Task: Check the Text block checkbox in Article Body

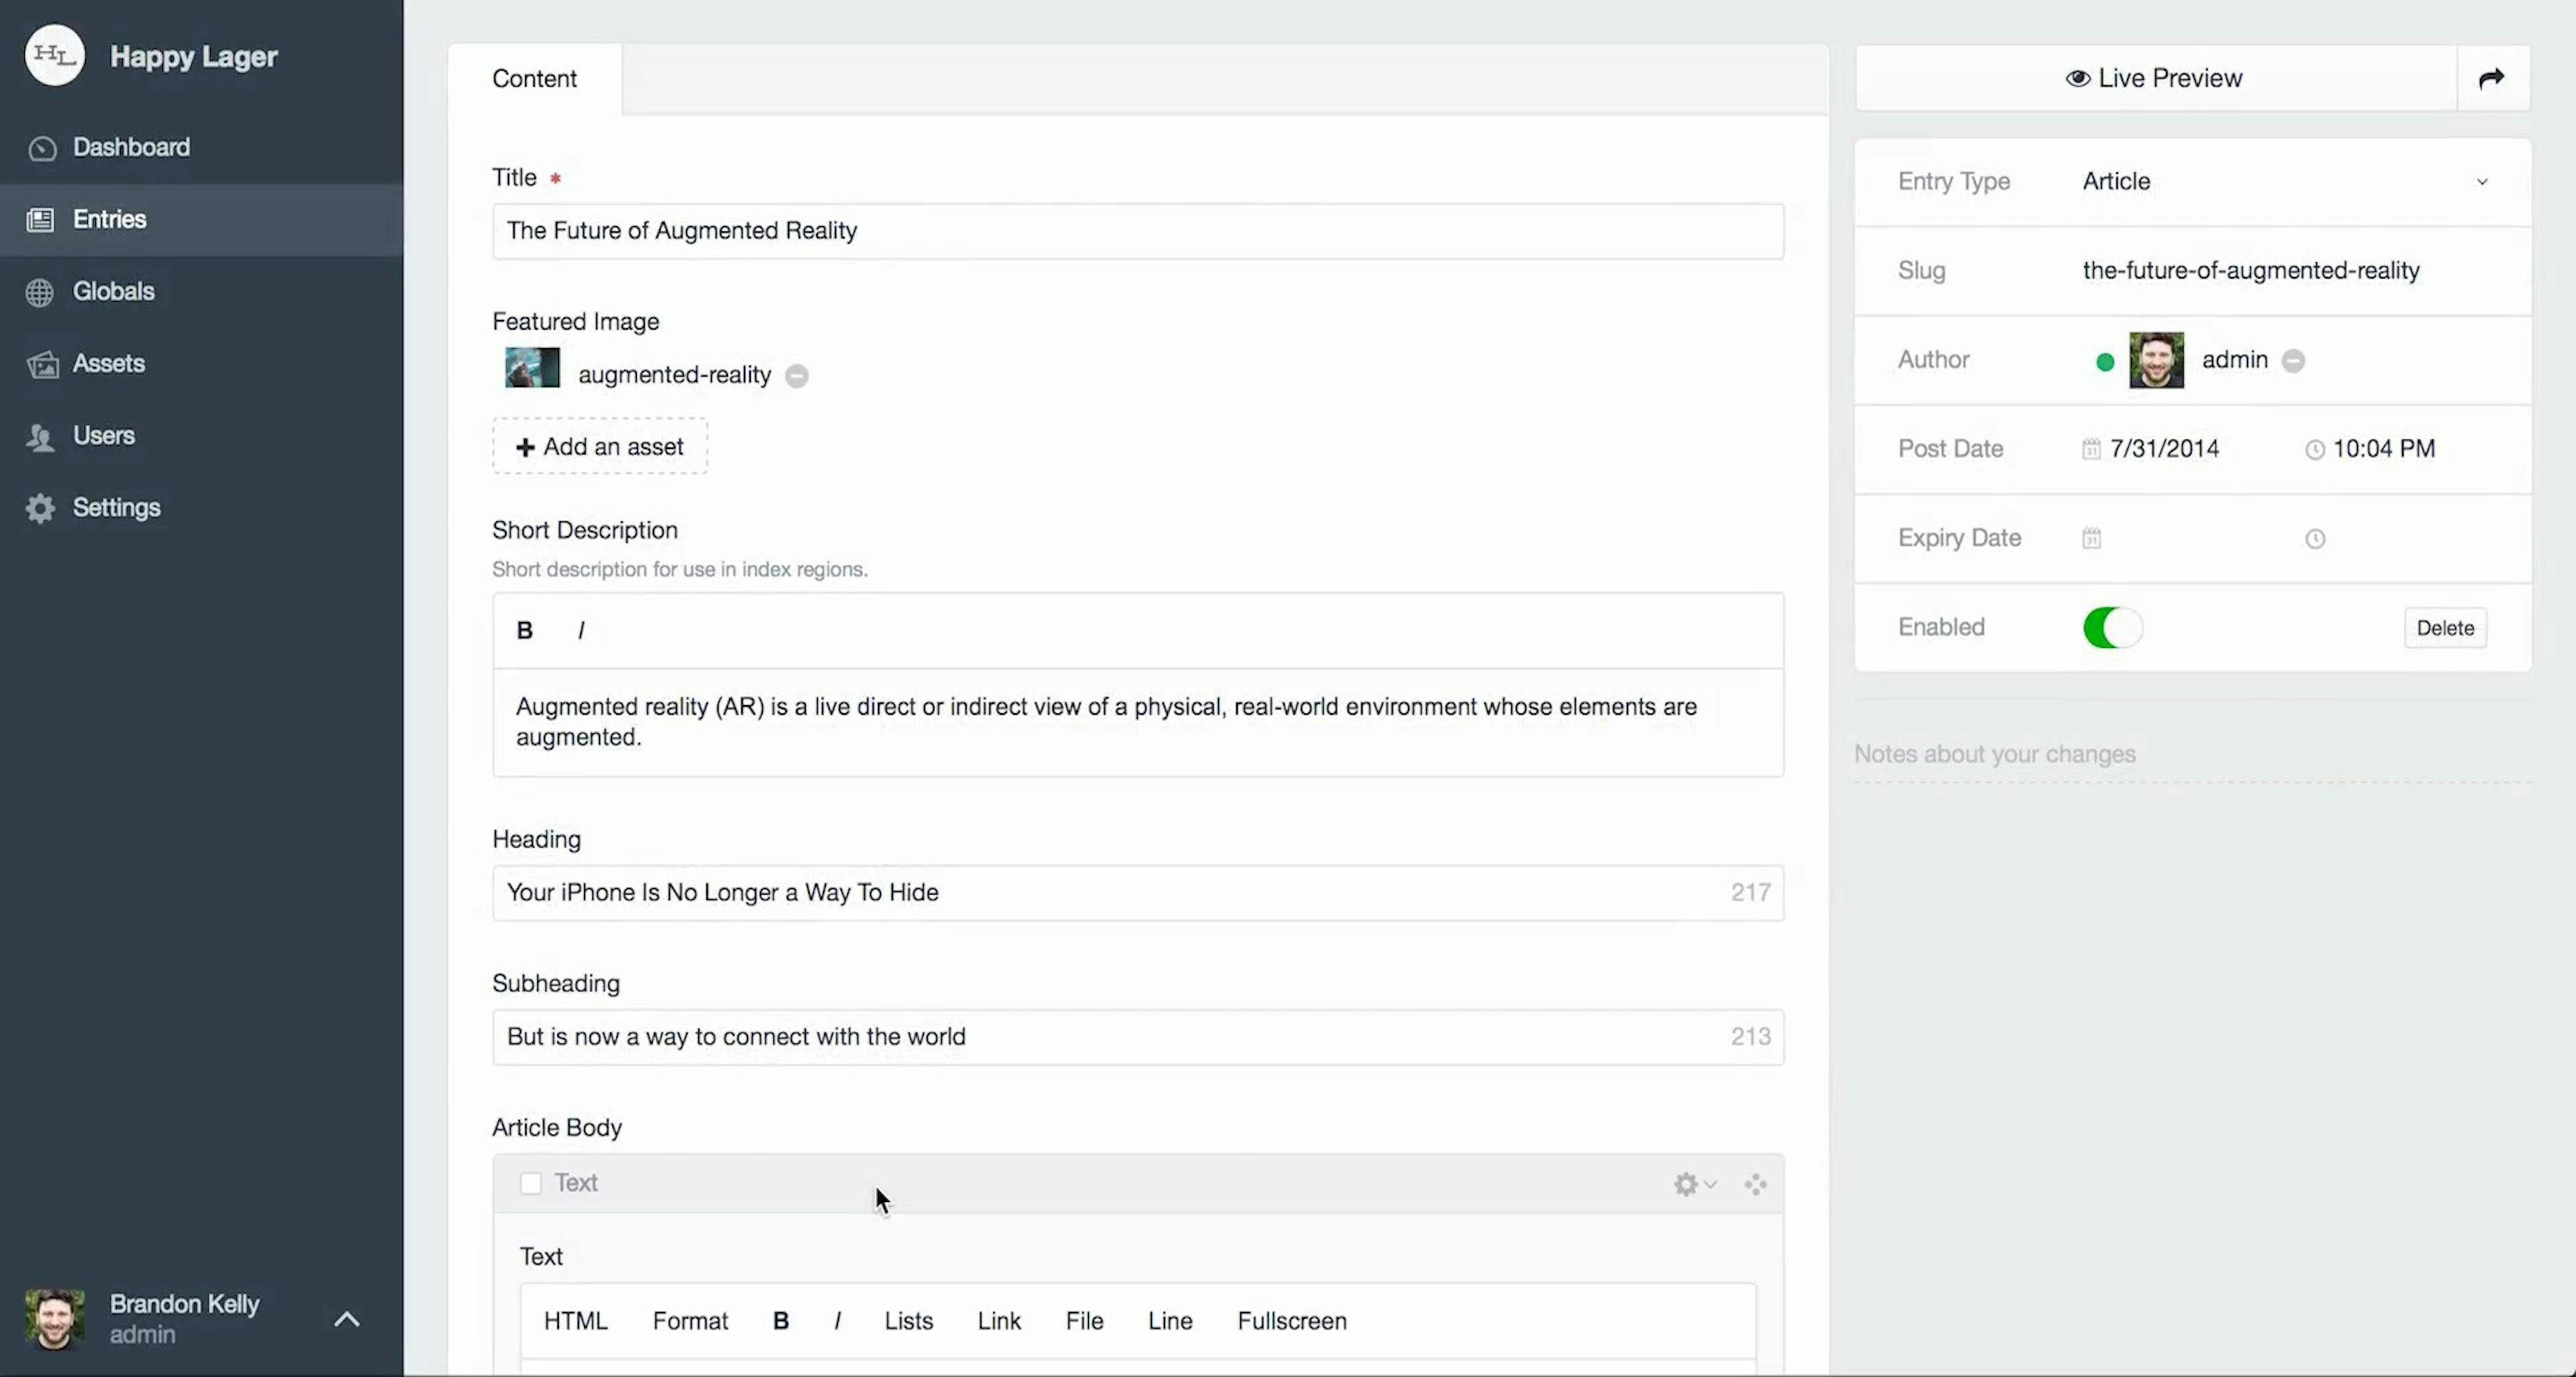Action: coord(531,1183)
